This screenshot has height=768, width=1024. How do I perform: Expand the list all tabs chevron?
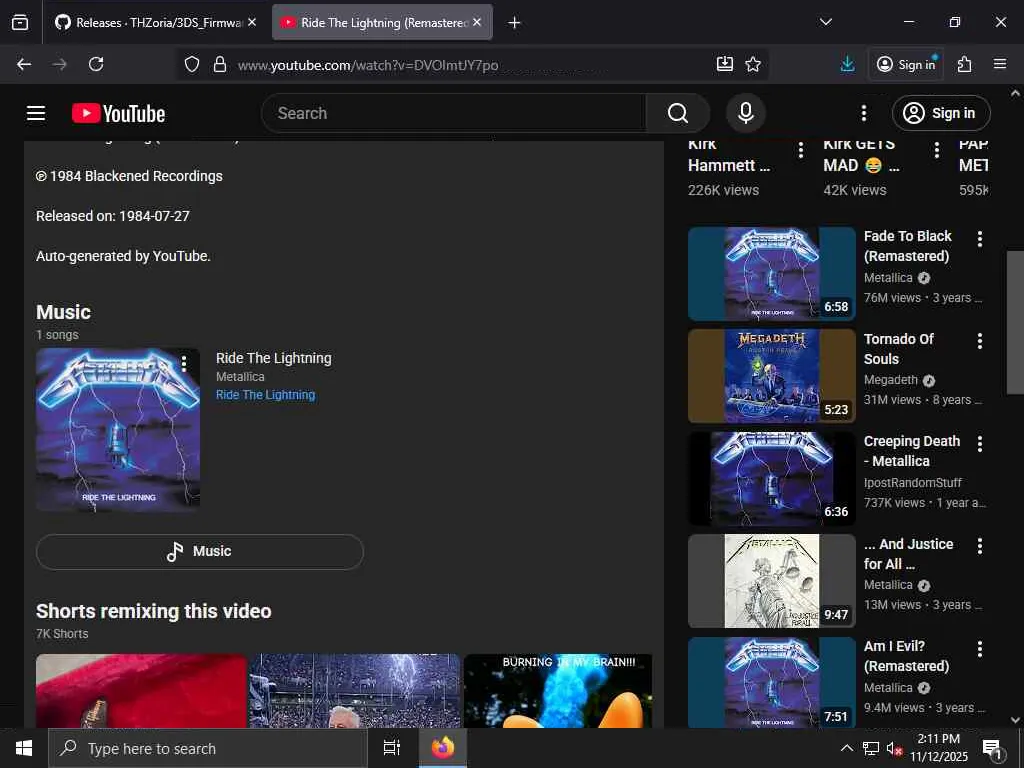pos(825,22)
